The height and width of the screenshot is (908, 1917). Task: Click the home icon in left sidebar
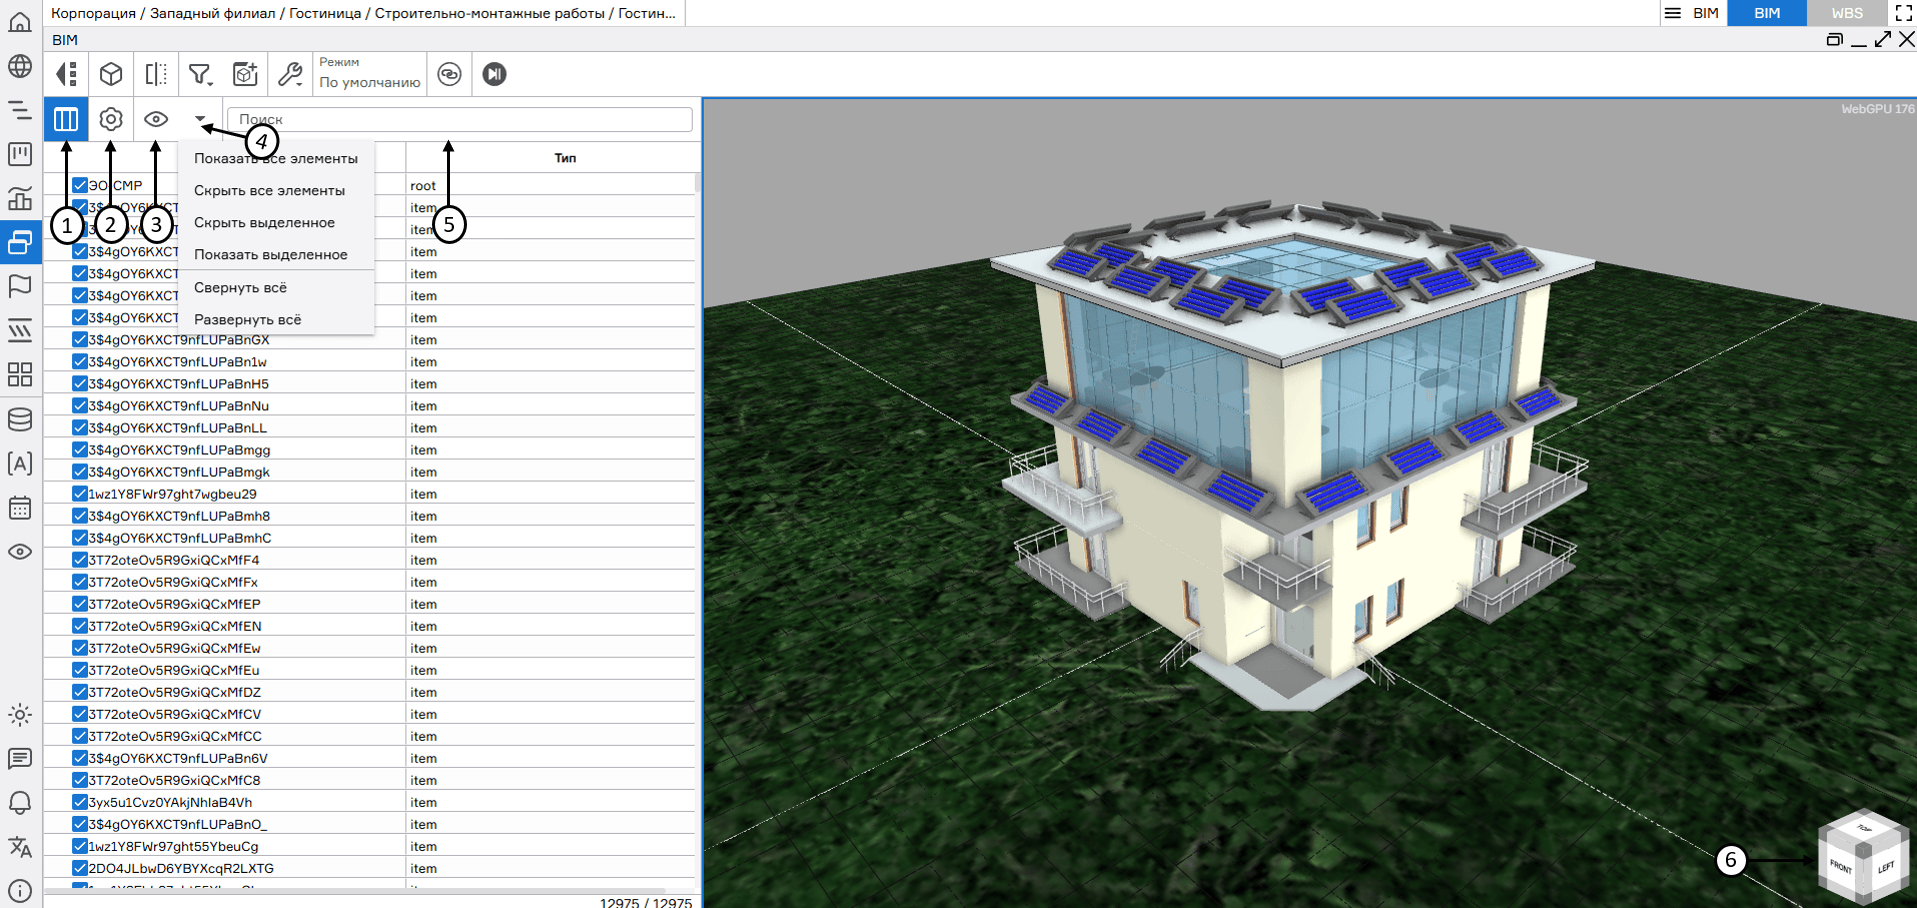click(20, 22)
